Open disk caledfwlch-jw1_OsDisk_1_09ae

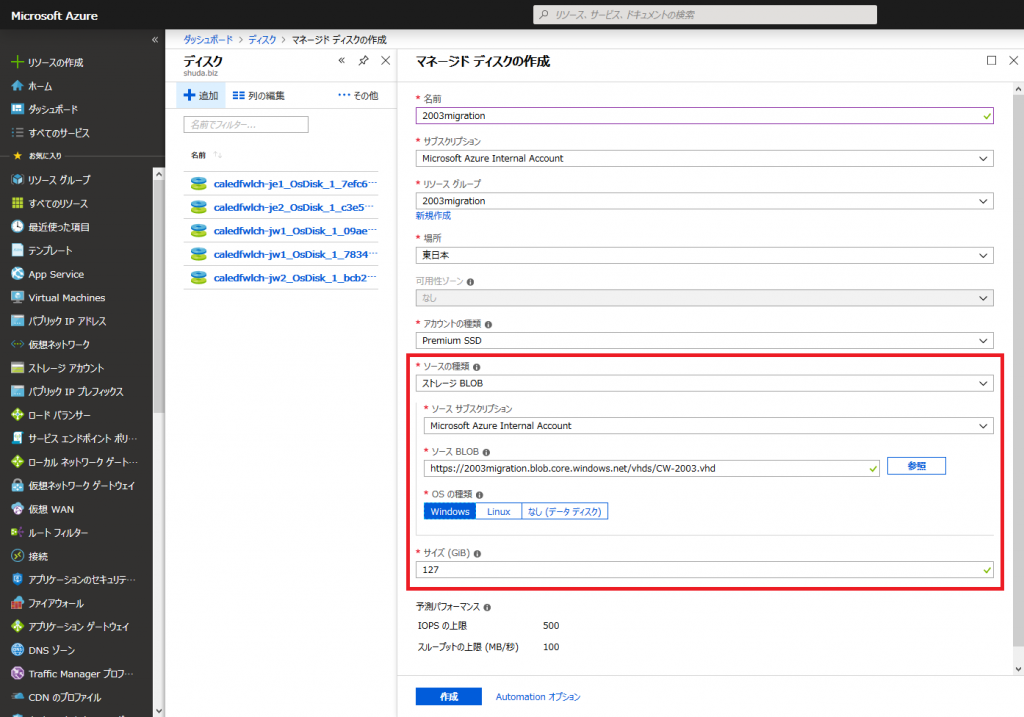pos(295,231)
